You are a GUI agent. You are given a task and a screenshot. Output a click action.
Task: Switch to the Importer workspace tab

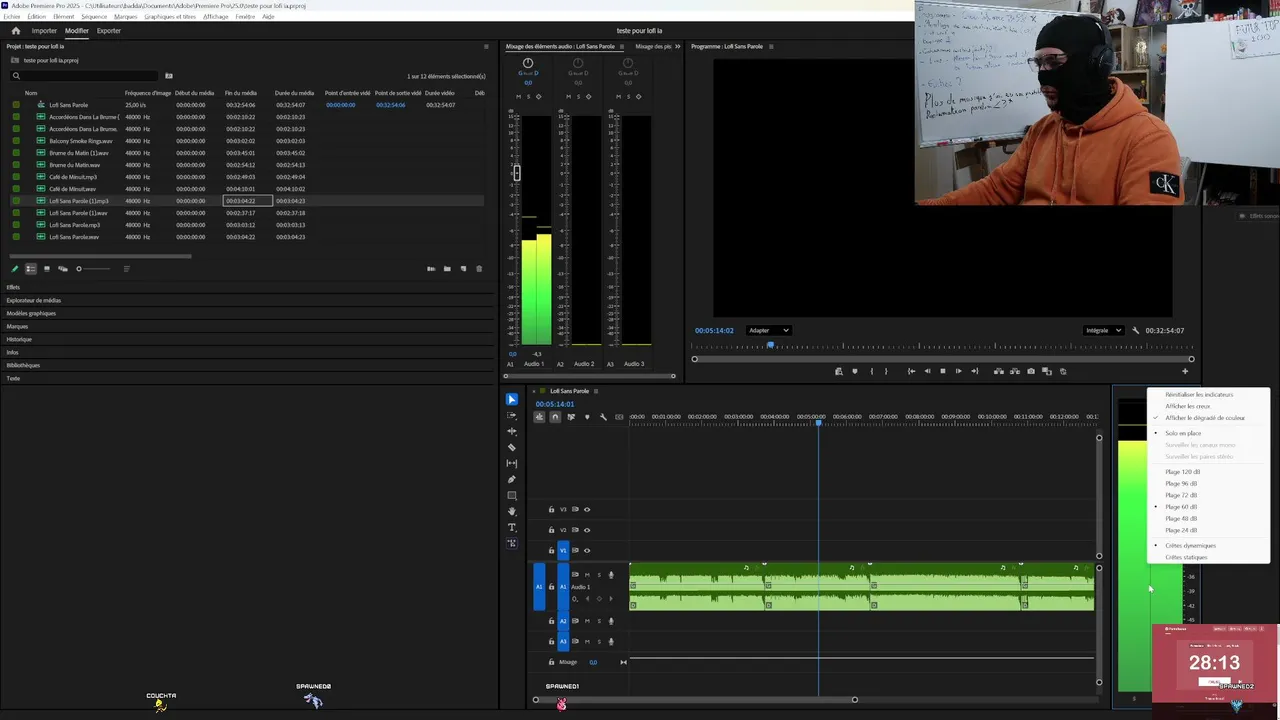[x=44, y=31]
